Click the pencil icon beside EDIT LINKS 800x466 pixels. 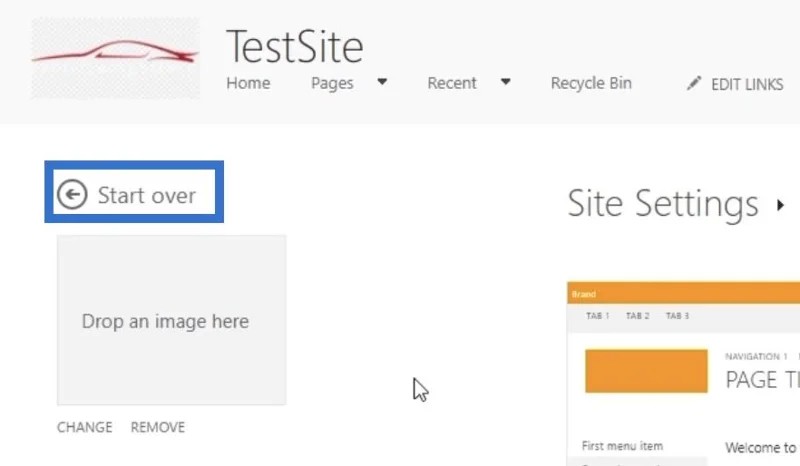click(x=694, y=83)
